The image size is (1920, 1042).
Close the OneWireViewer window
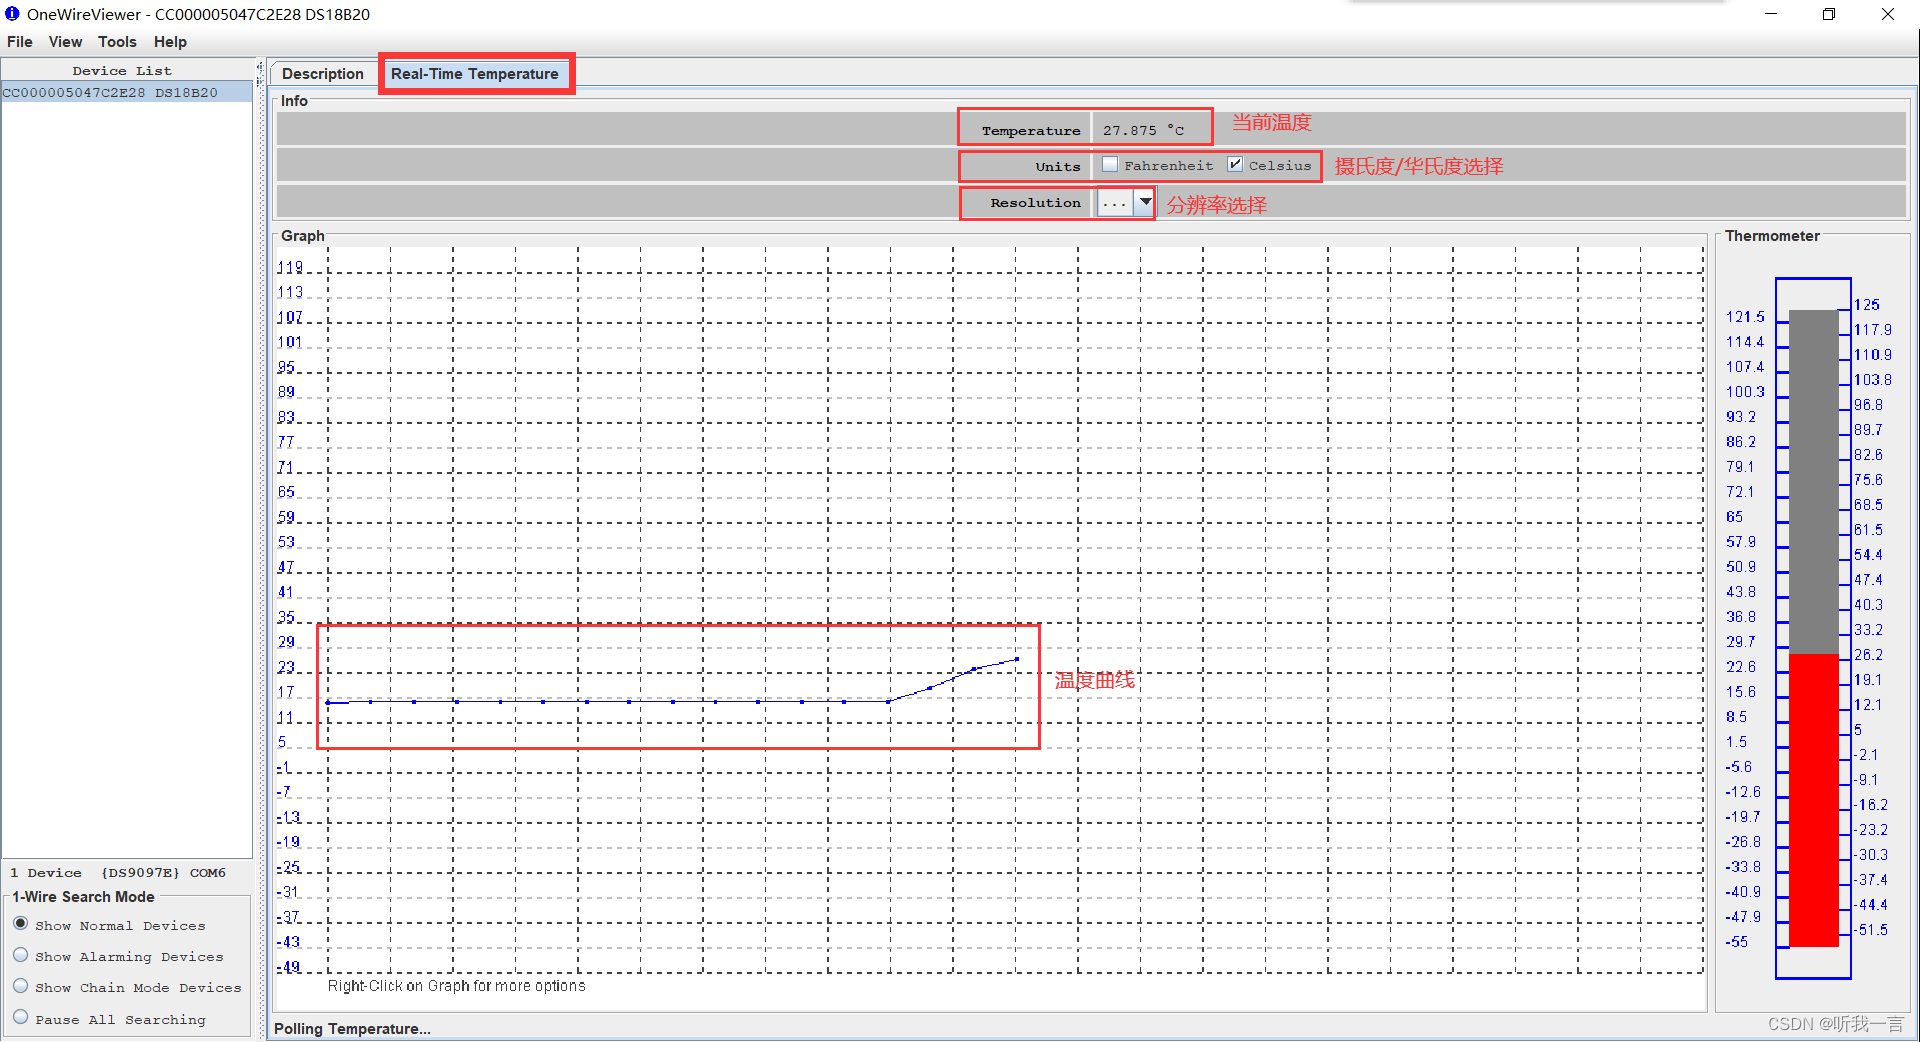click(1888, 14)
